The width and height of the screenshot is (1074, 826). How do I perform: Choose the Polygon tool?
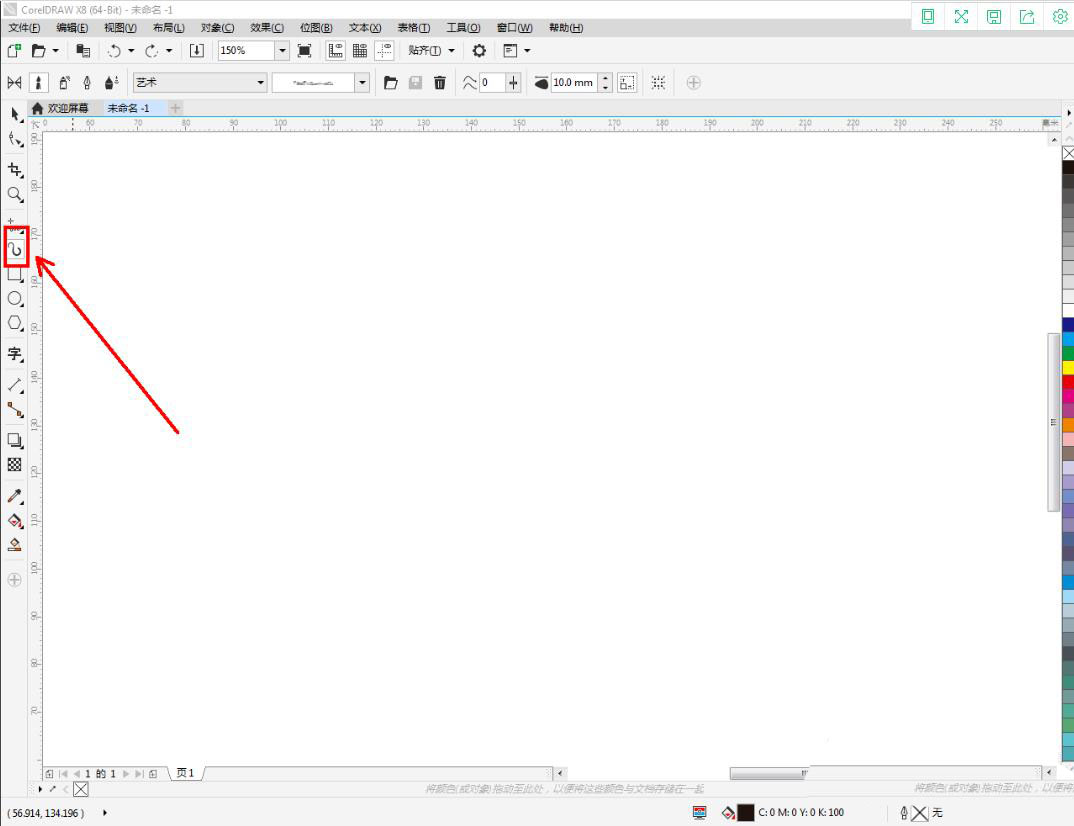click(x=14, y=323)
